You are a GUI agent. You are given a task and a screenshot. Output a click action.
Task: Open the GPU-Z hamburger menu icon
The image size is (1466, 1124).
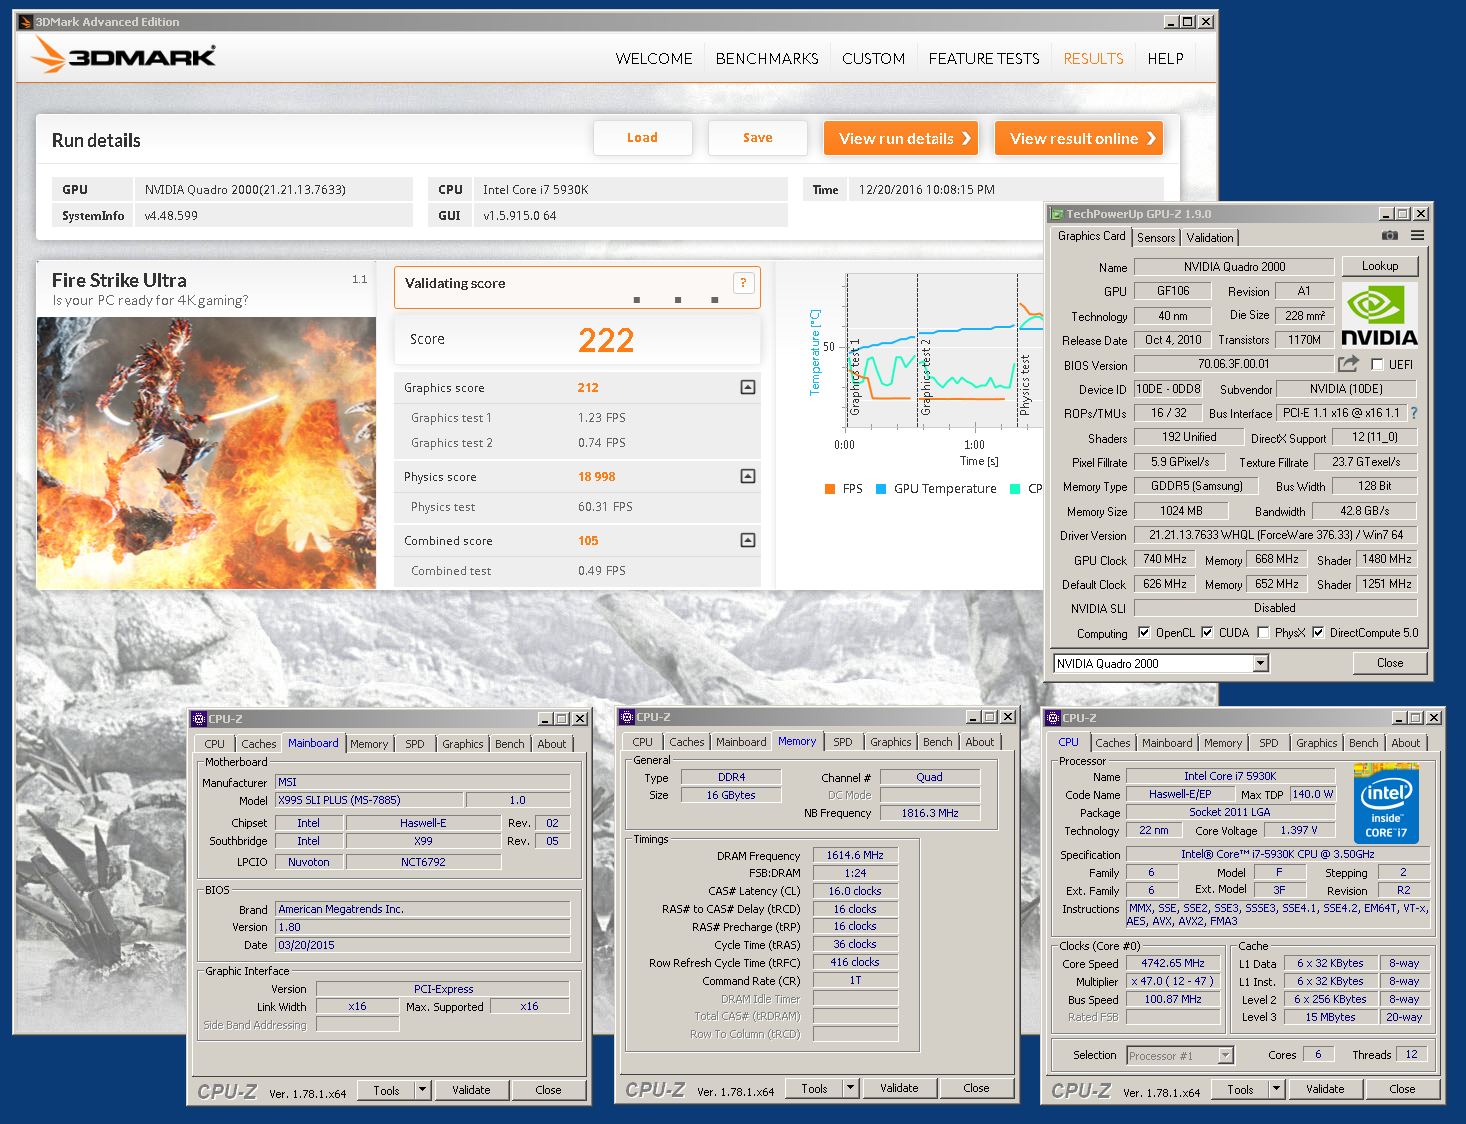coord(1417,236)
